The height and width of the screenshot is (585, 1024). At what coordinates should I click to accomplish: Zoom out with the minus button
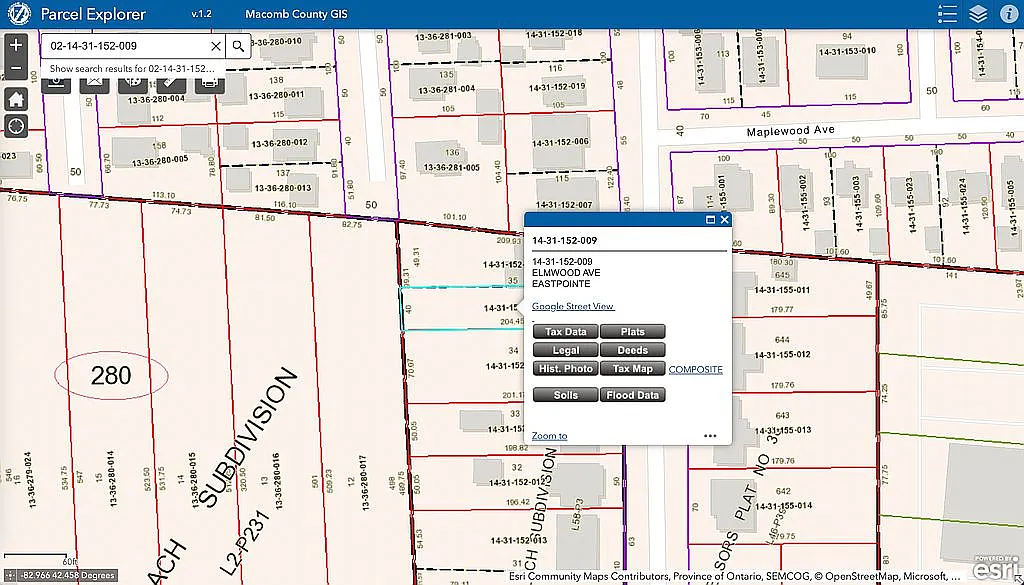[x=16, y=68]
